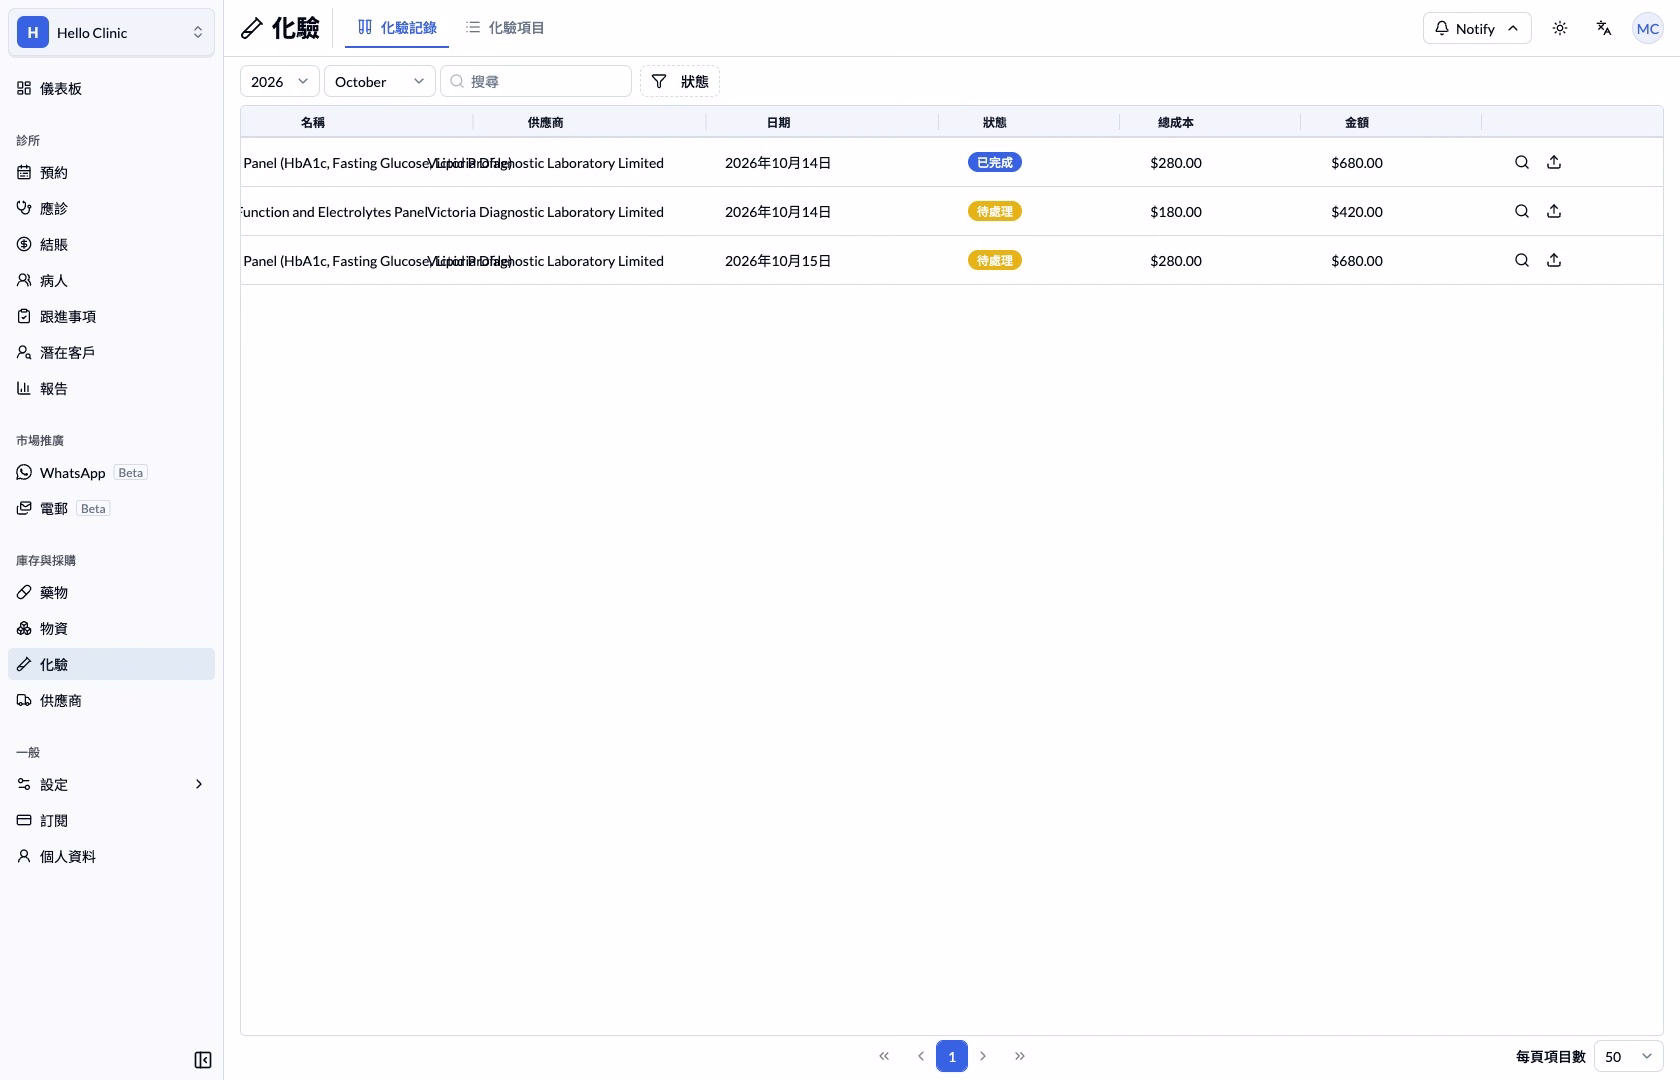The image size is (1680, 1080).
Task: Open 病人 patients page
Action: [111, 280]
